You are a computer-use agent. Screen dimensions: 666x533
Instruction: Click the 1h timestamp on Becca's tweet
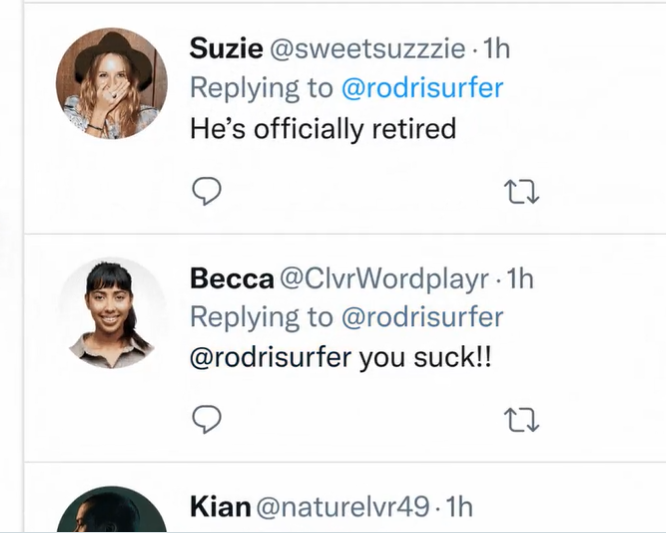pyautogui.click(x=520, y=279)
